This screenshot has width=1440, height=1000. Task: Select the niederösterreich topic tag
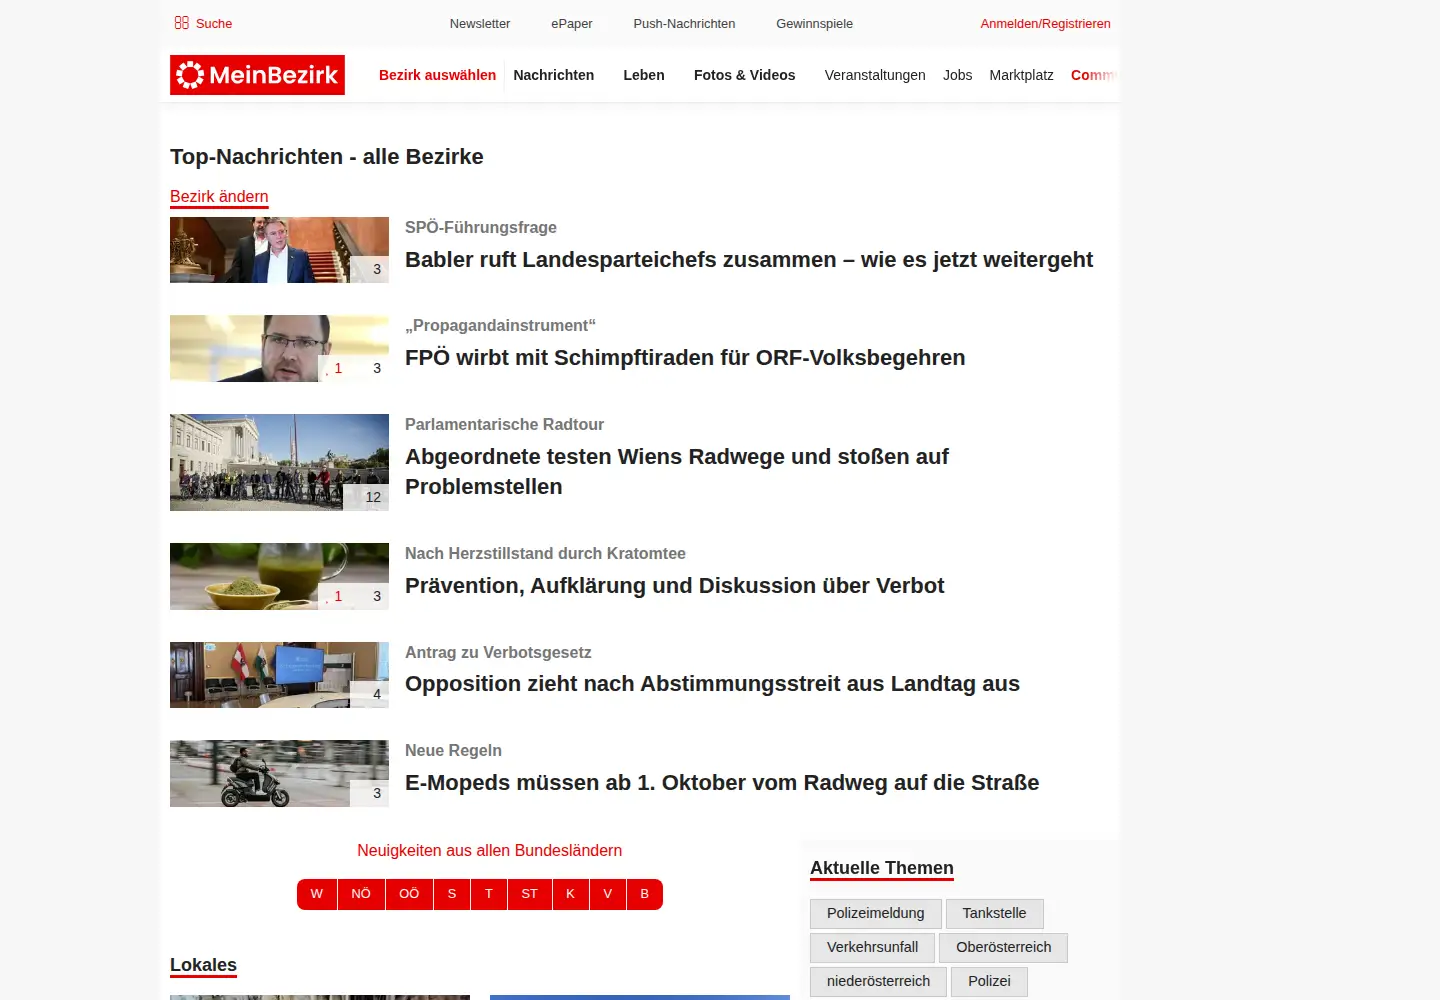point(878,981)
